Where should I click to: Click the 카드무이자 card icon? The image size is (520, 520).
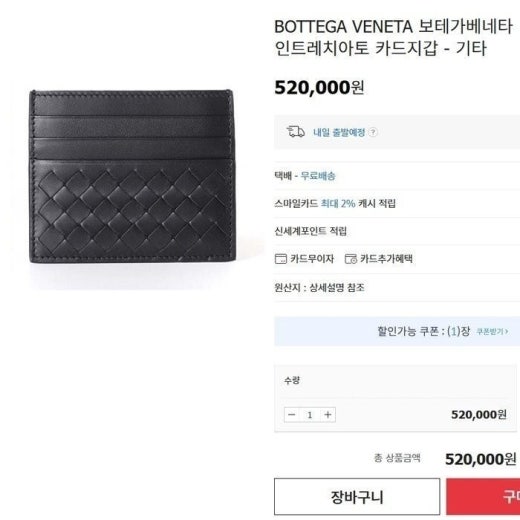[281, 259]
